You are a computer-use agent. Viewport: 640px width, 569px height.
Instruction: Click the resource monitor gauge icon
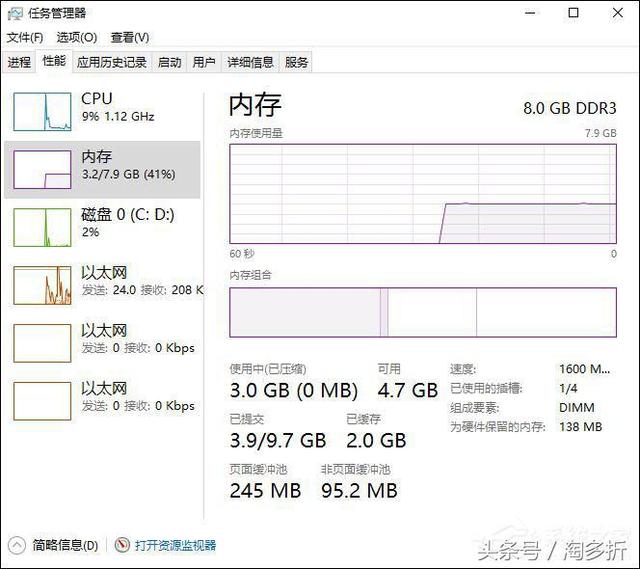click(x=122, y=545)
